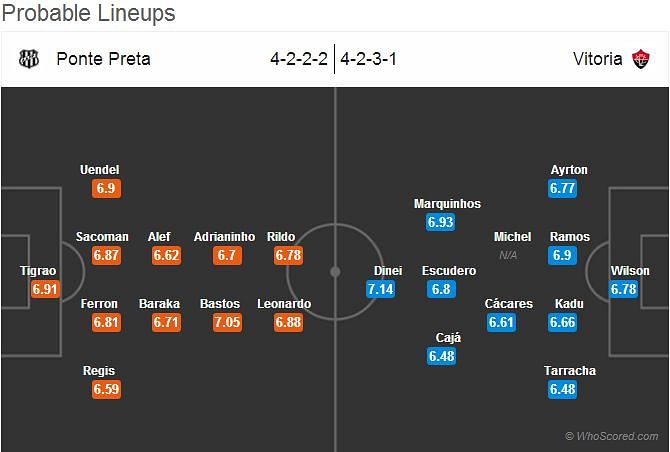Screen dimensions: 670x452
Task: Click Dinei's 7.14 rating badge
Action: 380,289
